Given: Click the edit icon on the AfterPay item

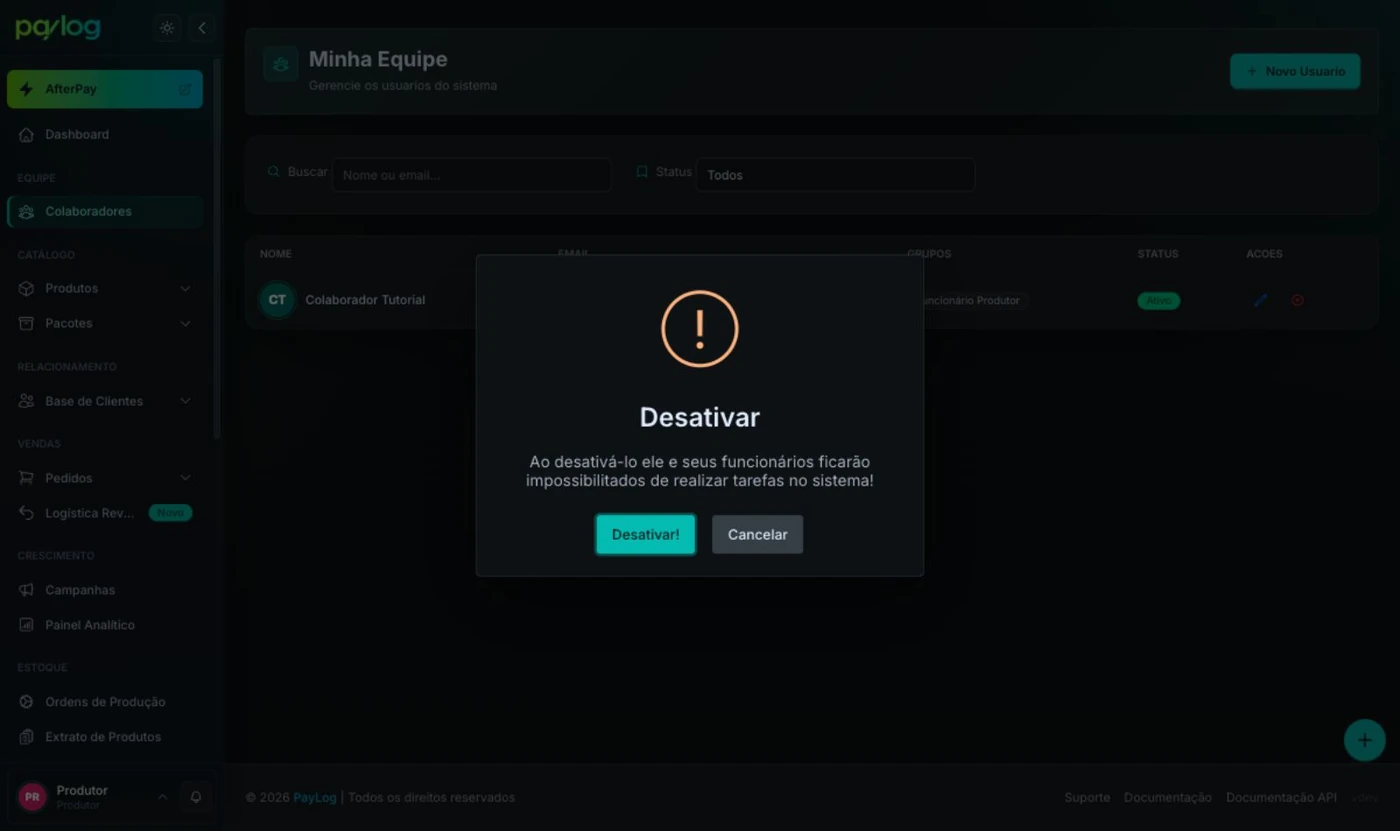Looking at the screenshot, I should [x=185, y=89].
